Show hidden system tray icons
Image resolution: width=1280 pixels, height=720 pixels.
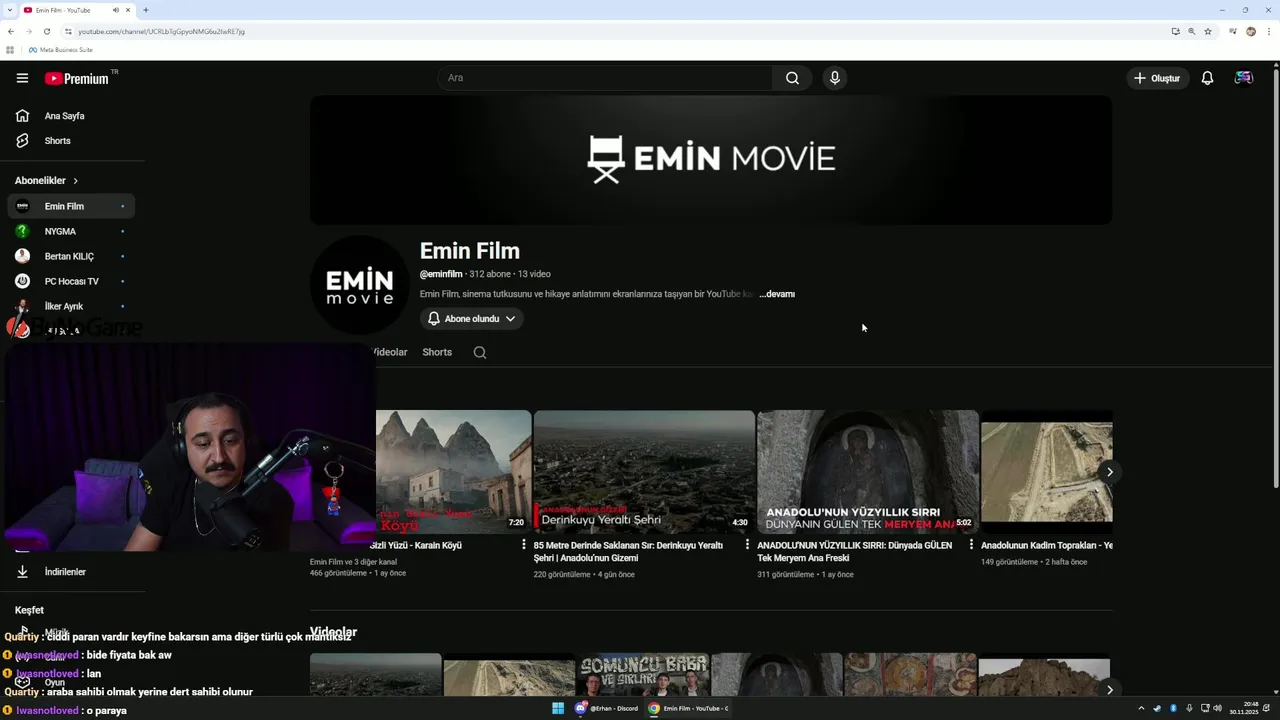coord(1141,708)
